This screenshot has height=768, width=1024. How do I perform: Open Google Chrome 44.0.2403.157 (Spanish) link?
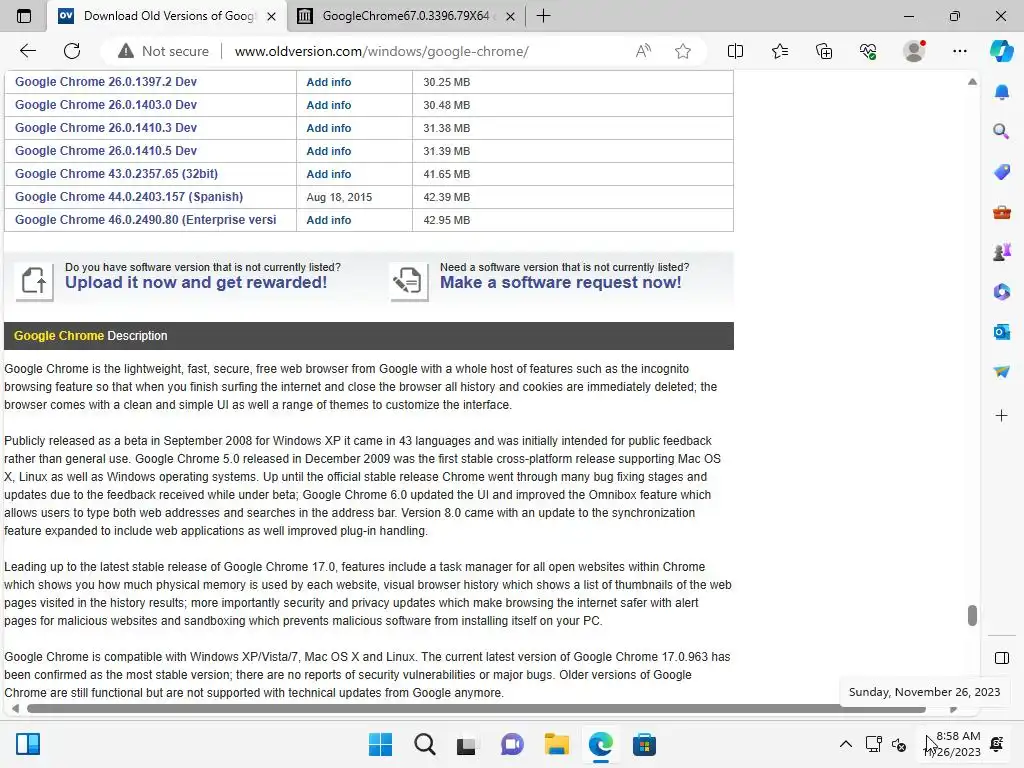point(129,197)
